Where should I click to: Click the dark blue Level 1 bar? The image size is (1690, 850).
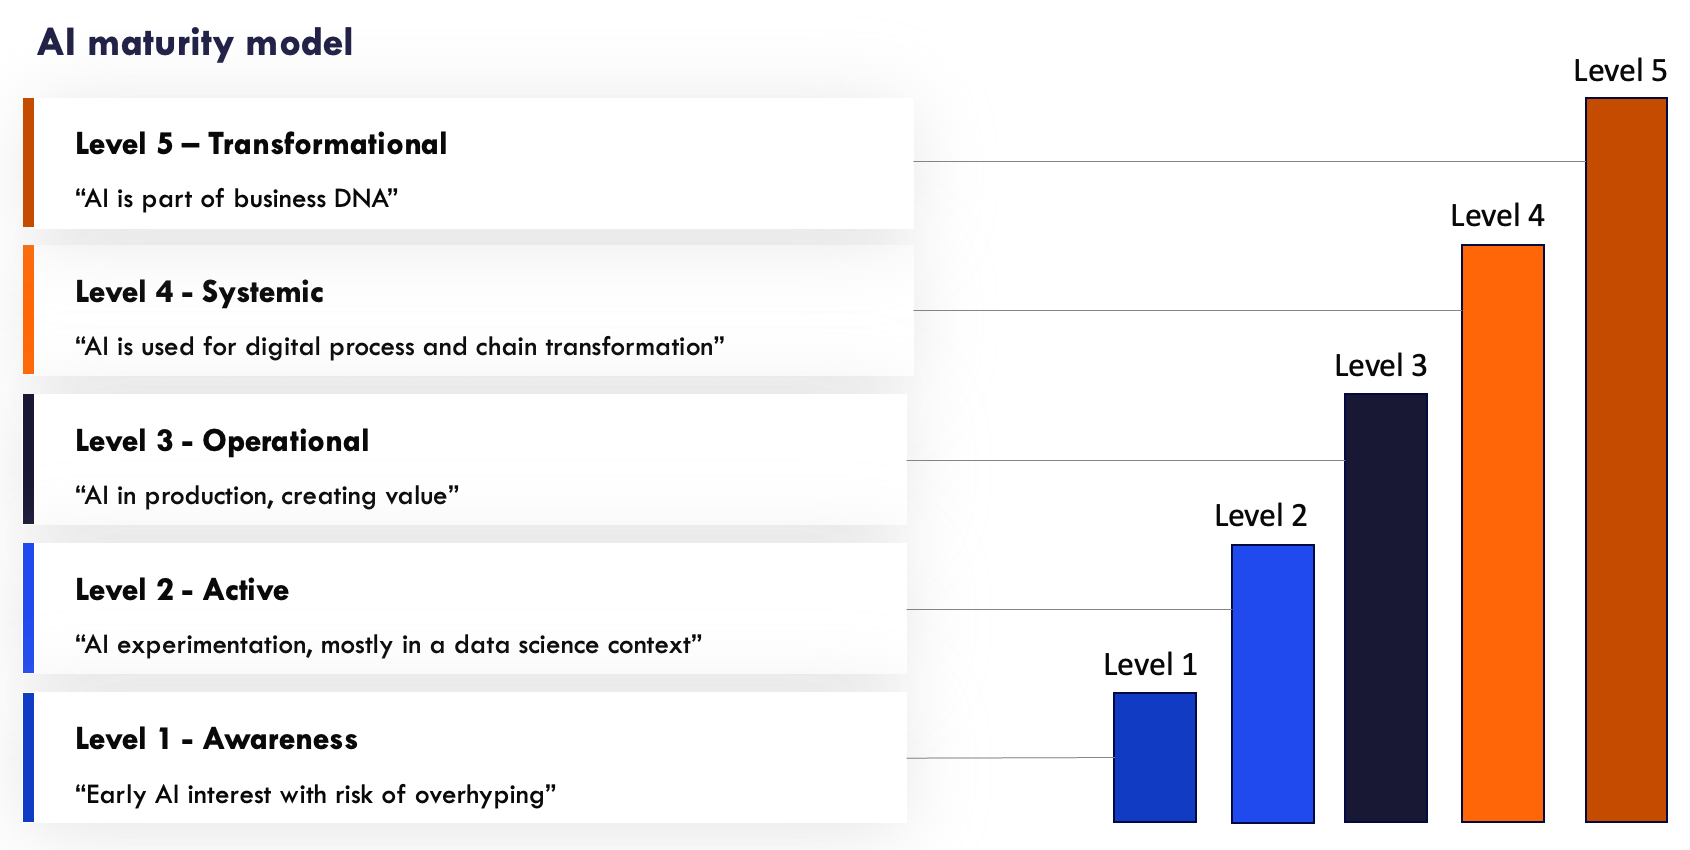pyautogui.click(x=1155, y=757)
